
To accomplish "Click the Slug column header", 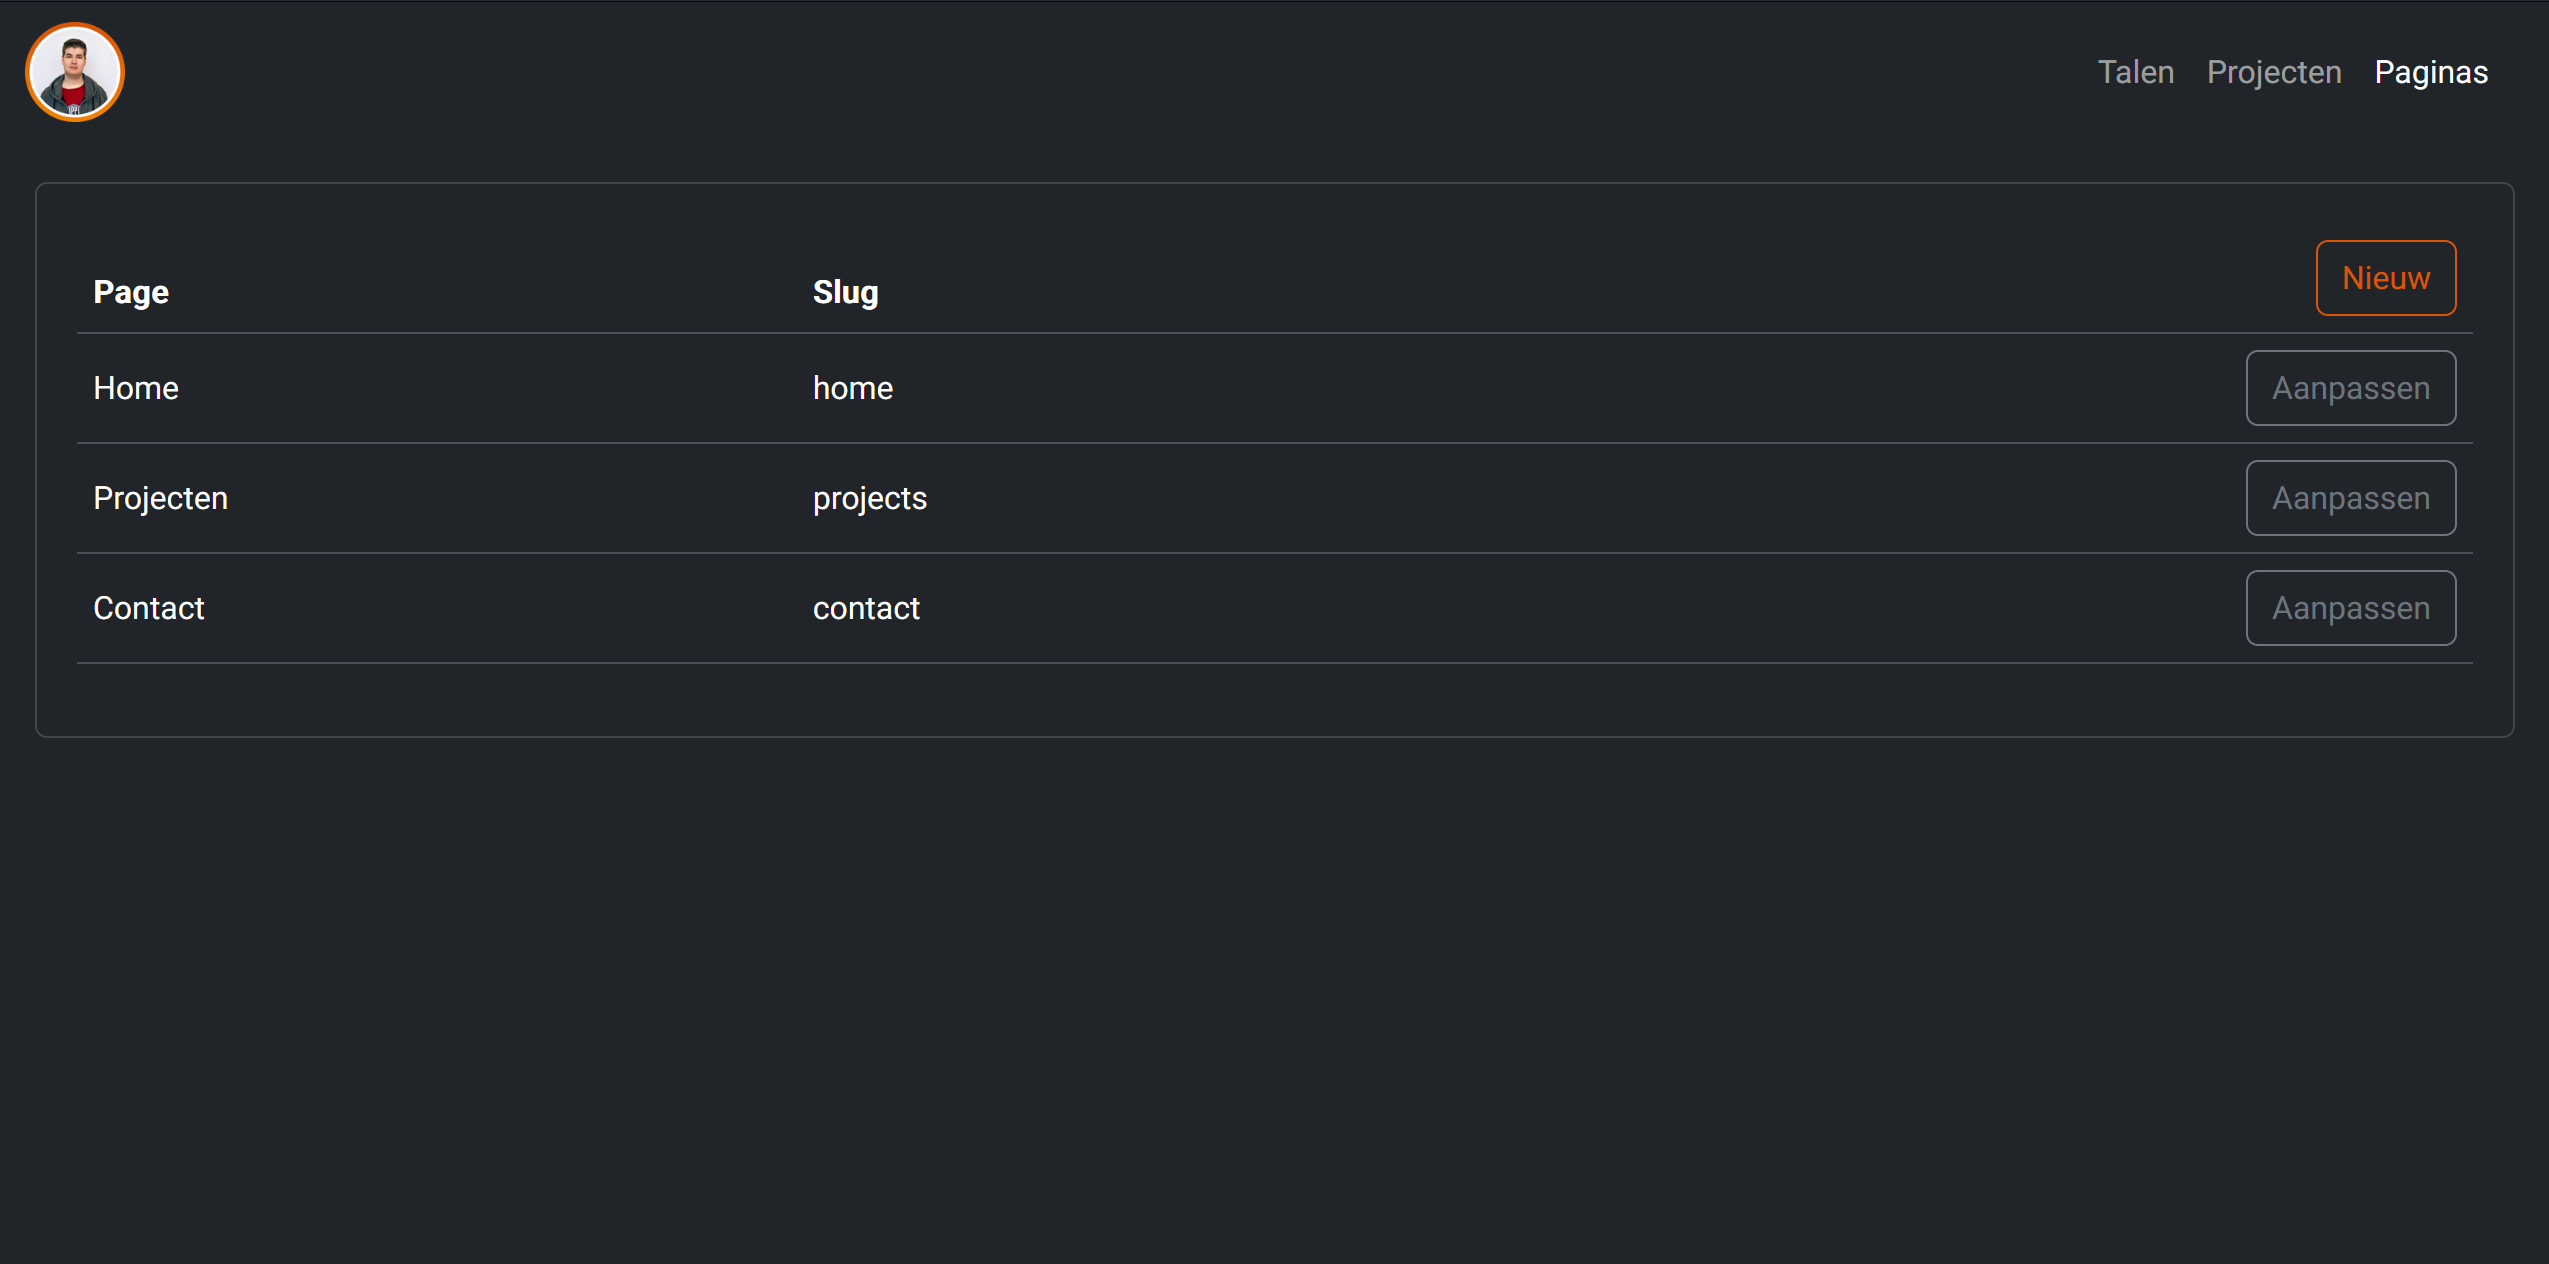I will 845,292.
